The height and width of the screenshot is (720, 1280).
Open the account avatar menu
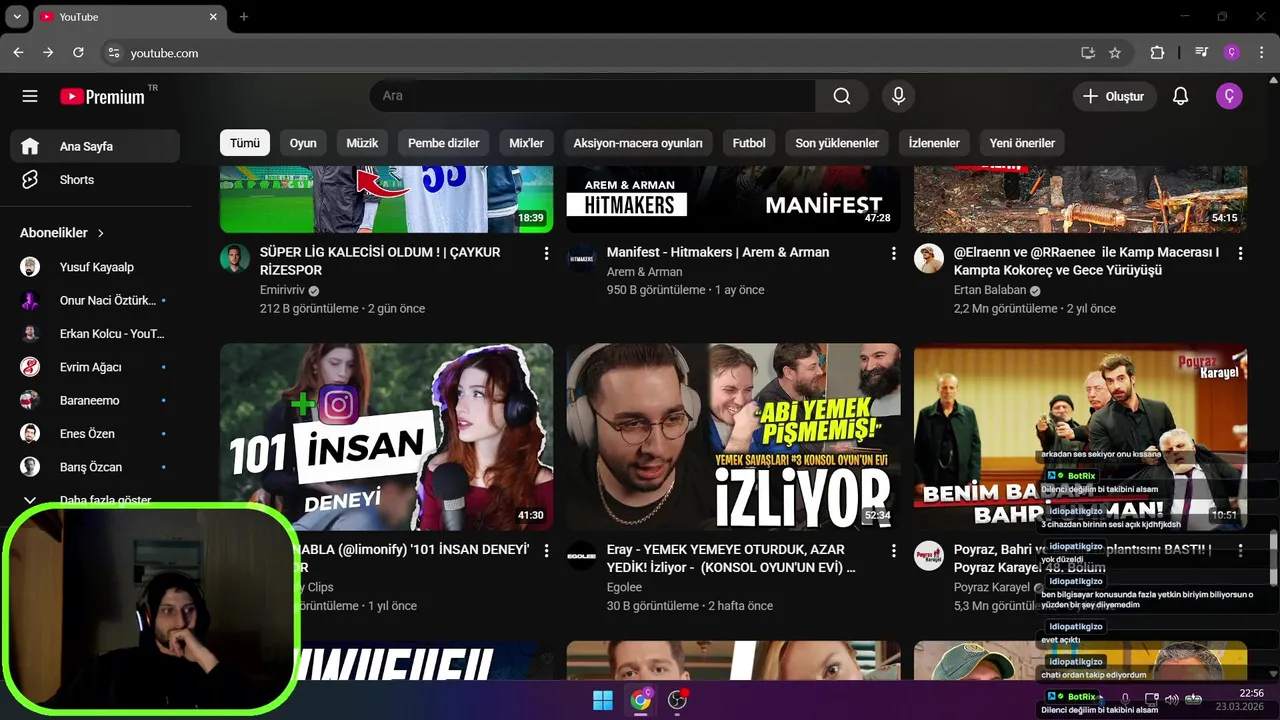click(x=1229, y=96)
